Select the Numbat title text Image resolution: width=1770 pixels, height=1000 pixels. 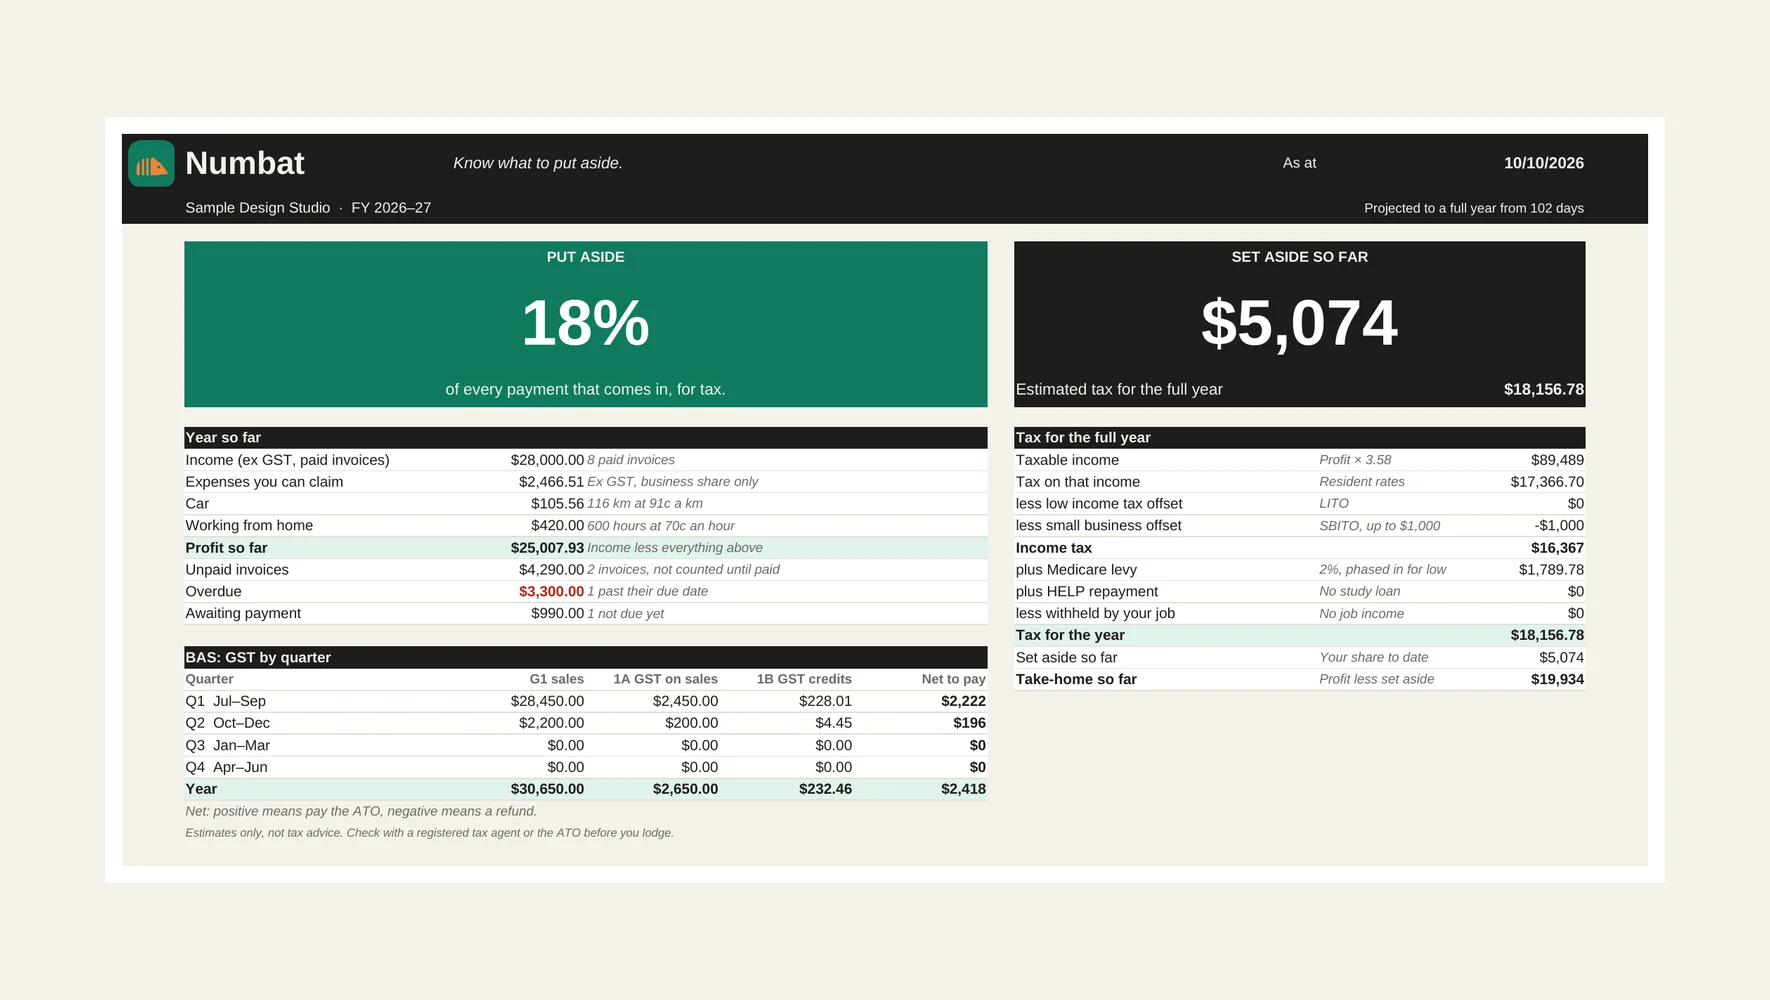(245, 163)
